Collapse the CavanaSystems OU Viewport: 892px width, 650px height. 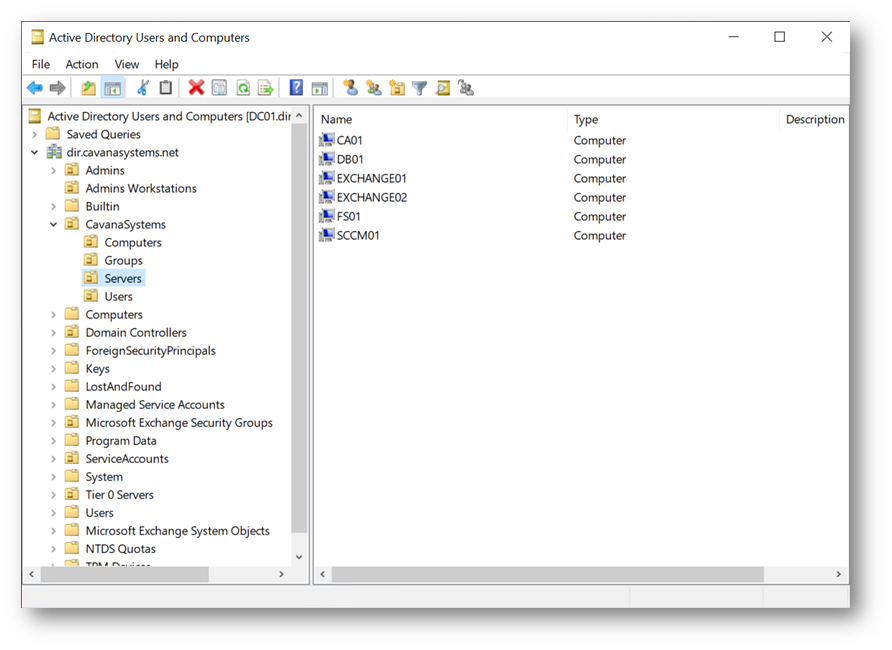click(53, 224)
